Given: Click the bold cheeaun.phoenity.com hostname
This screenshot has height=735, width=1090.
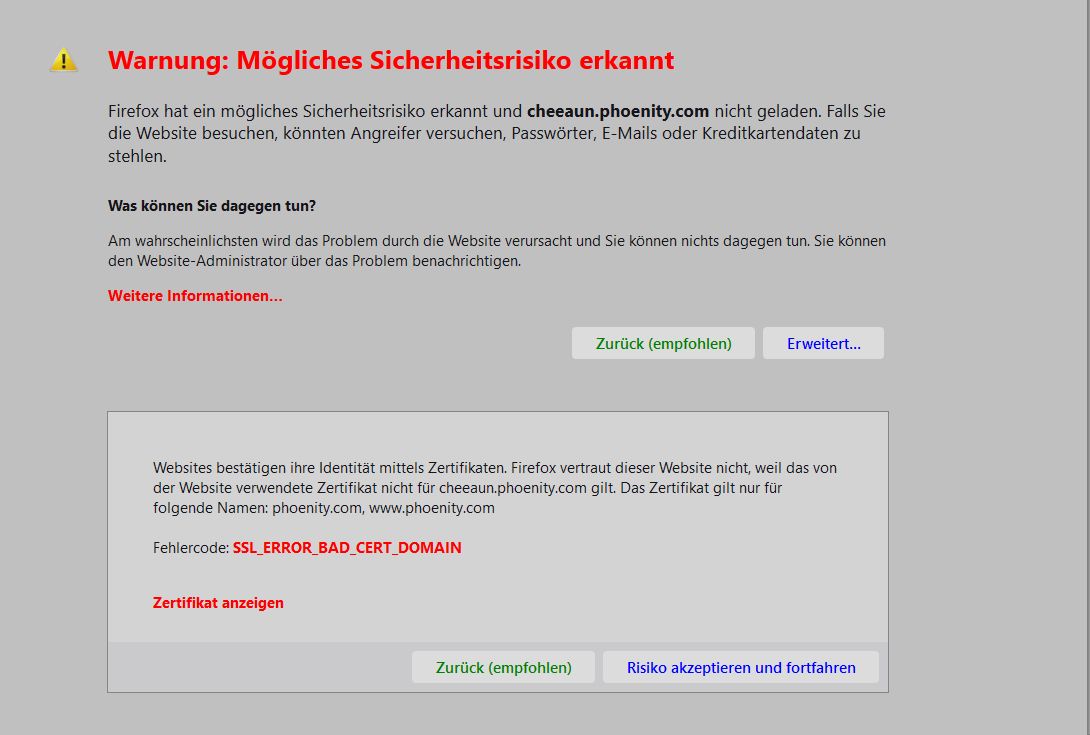Looking at the screenshot, I should click(x=618, y=111).
